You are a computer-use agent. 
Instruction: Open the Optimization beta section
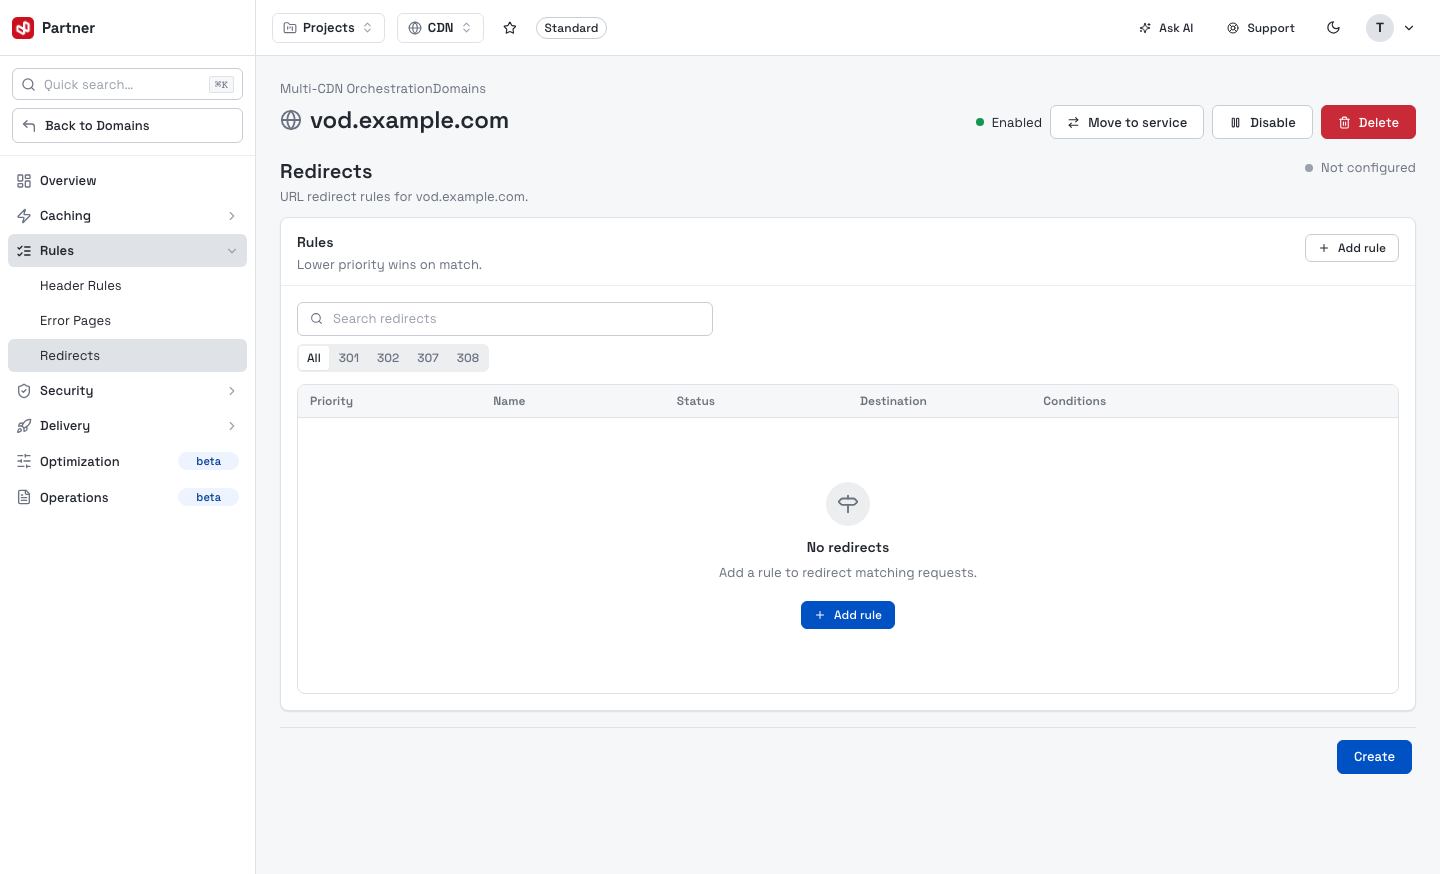[x=127, y=461]
